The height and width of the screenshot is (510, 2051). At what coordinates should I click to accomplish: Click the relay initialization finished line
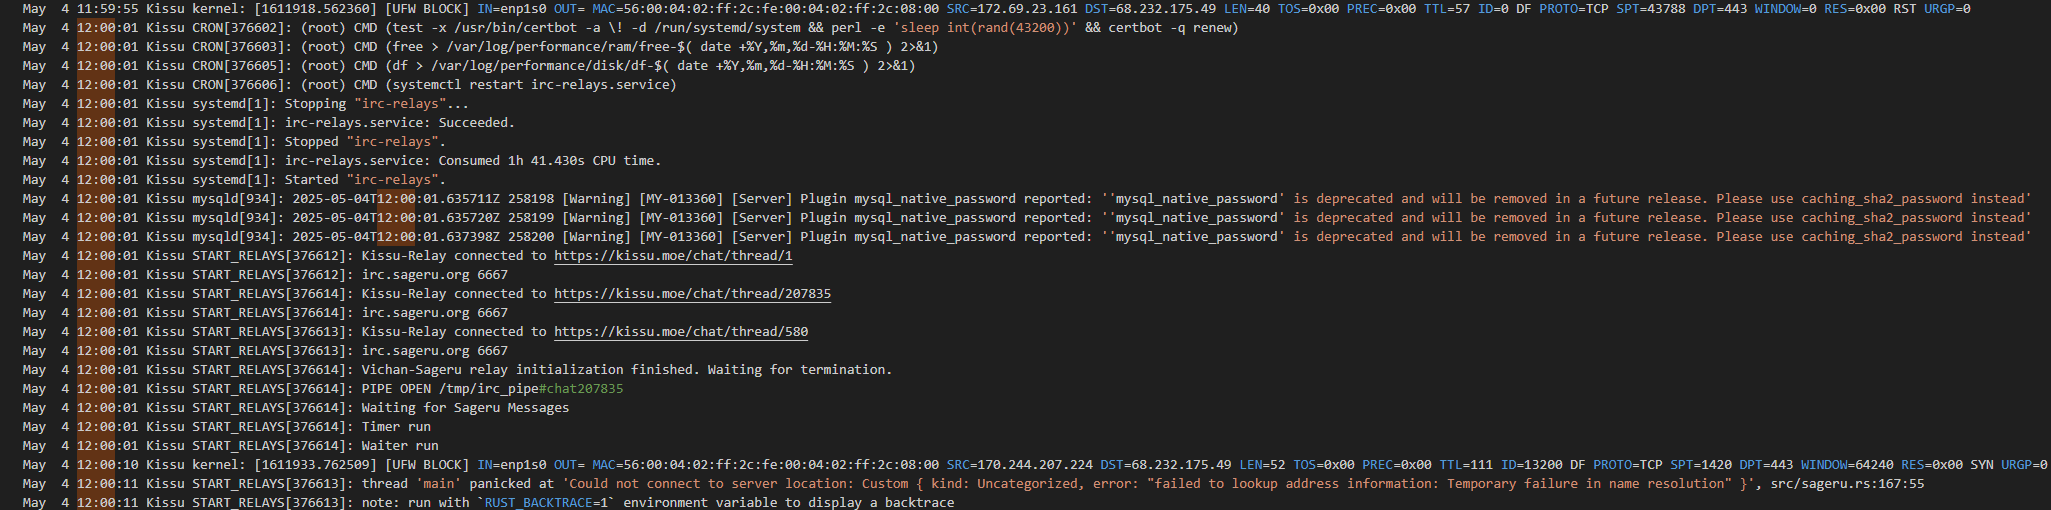tap(457, 370)
